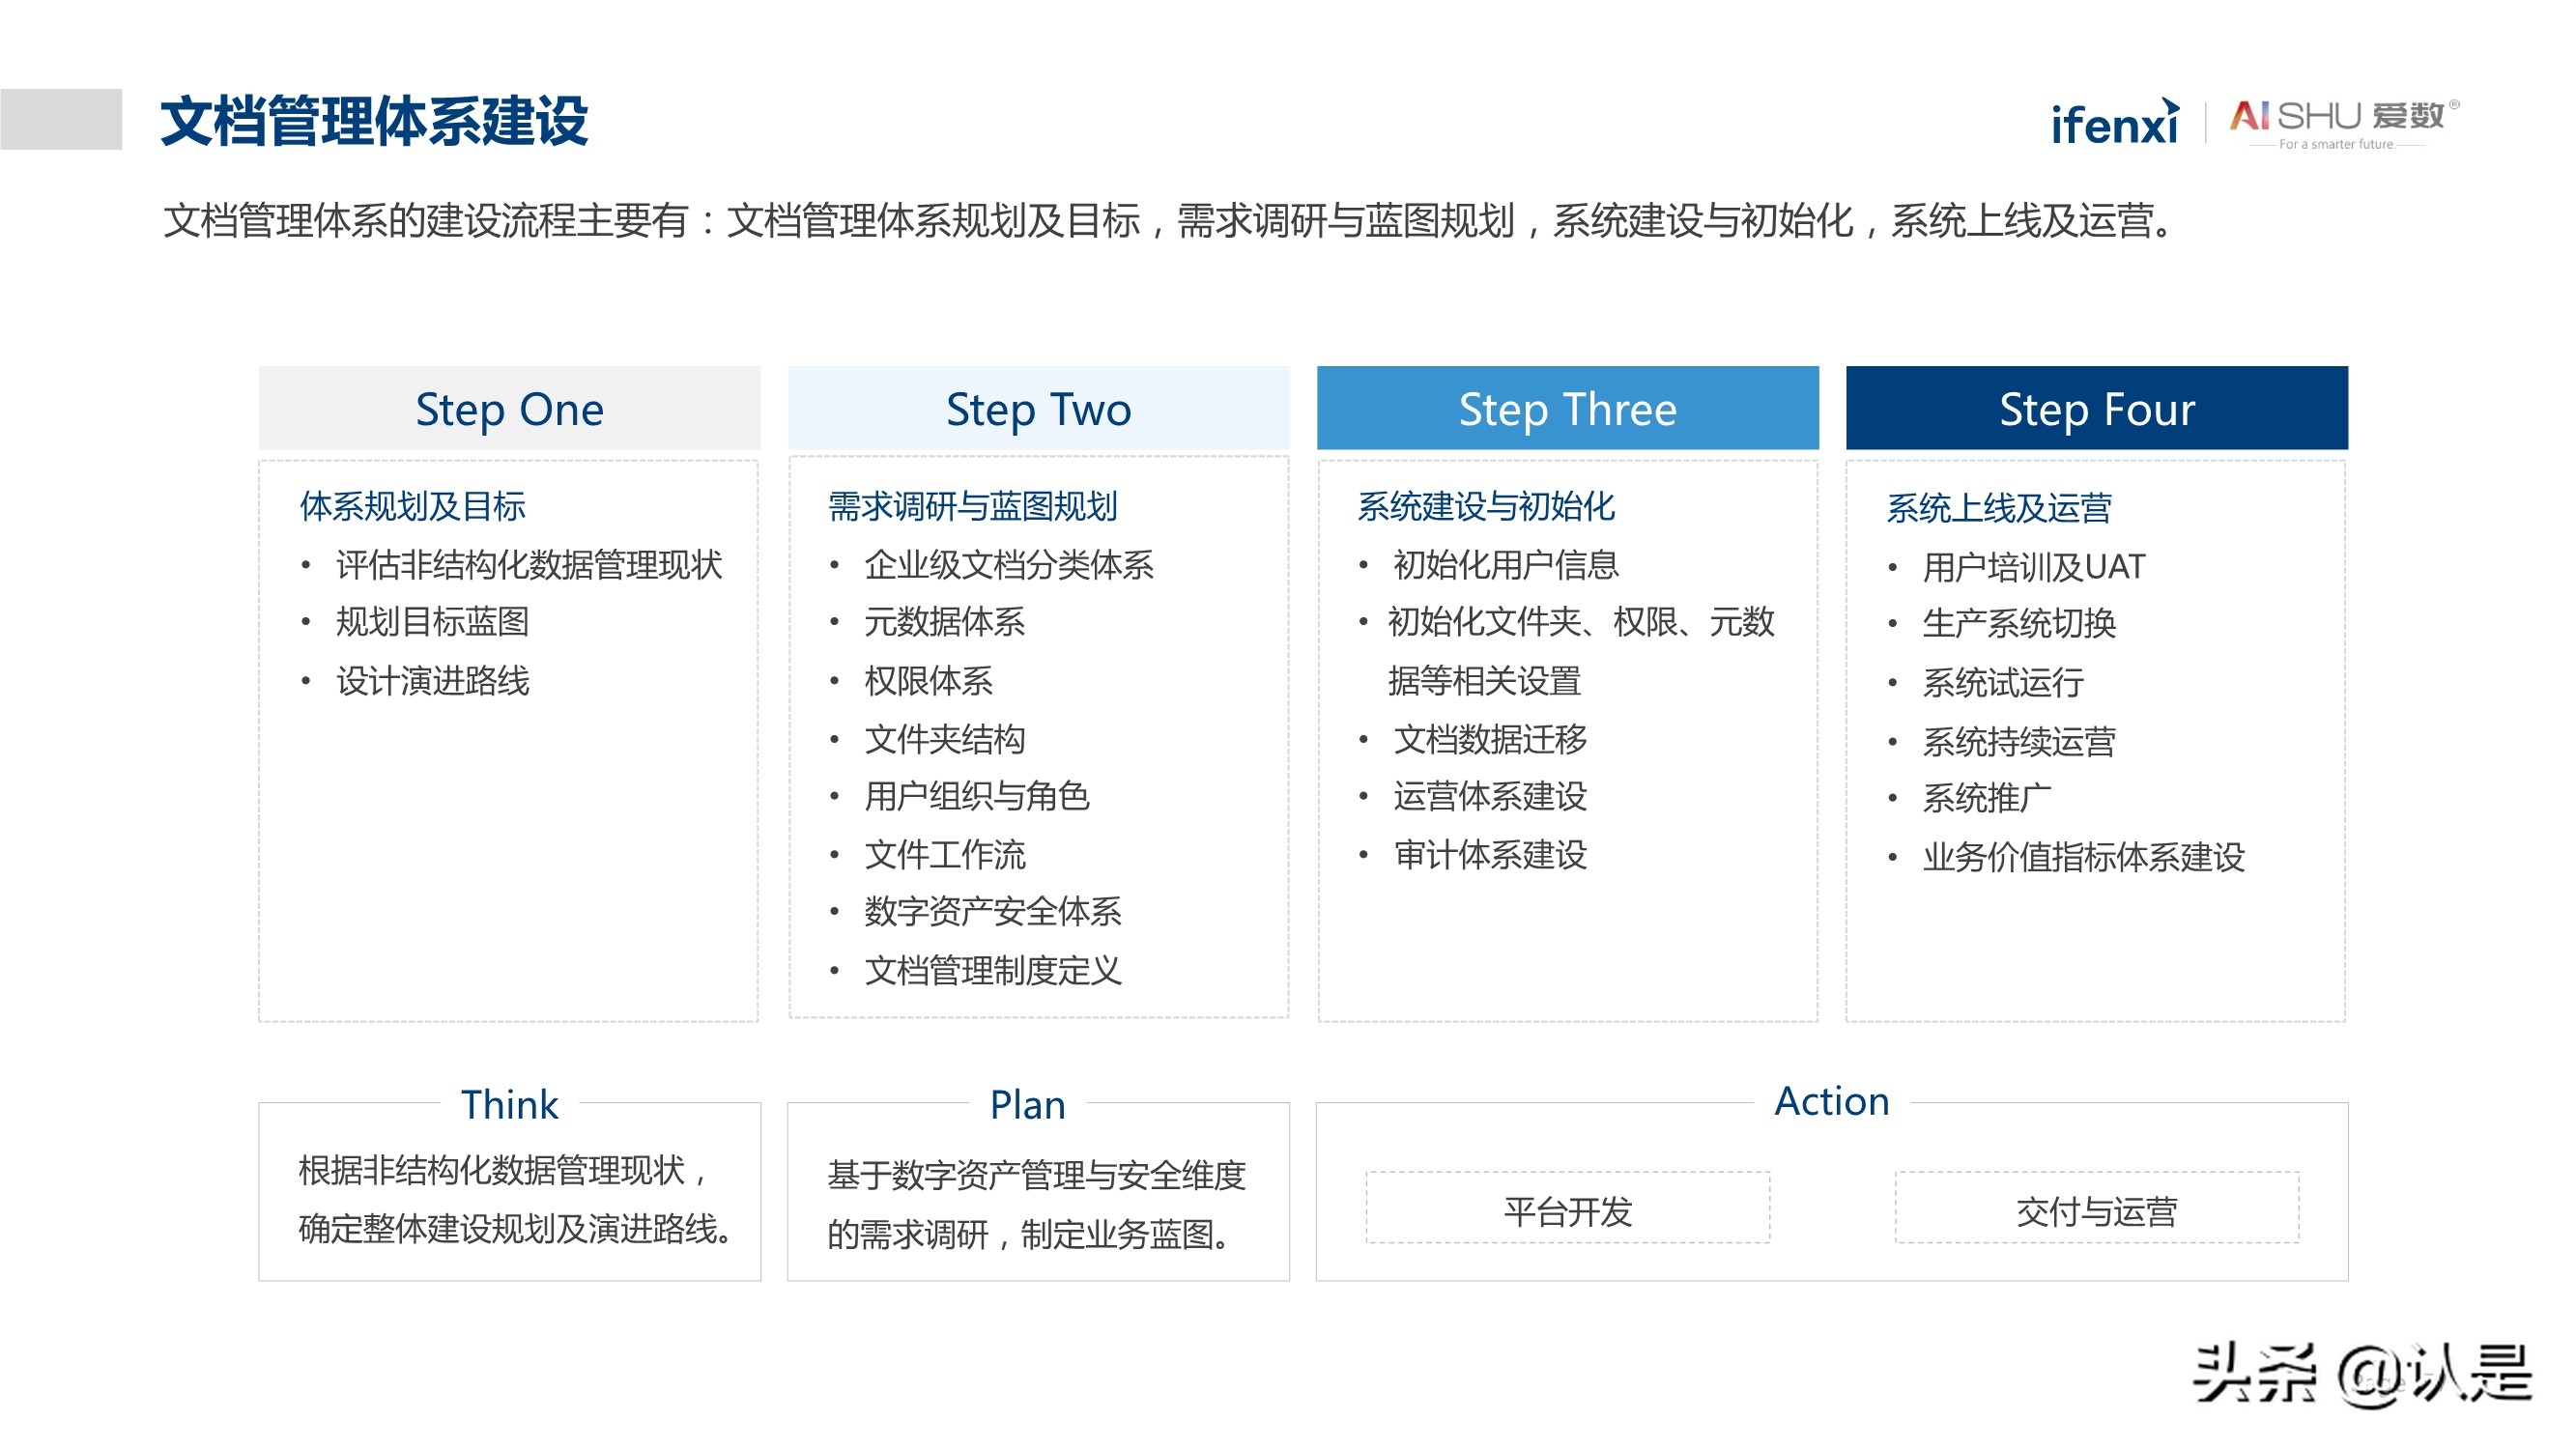Click the slide title 文档管理体系建设
Viewport: 2576px width, 1449px height.
point(374,121)
